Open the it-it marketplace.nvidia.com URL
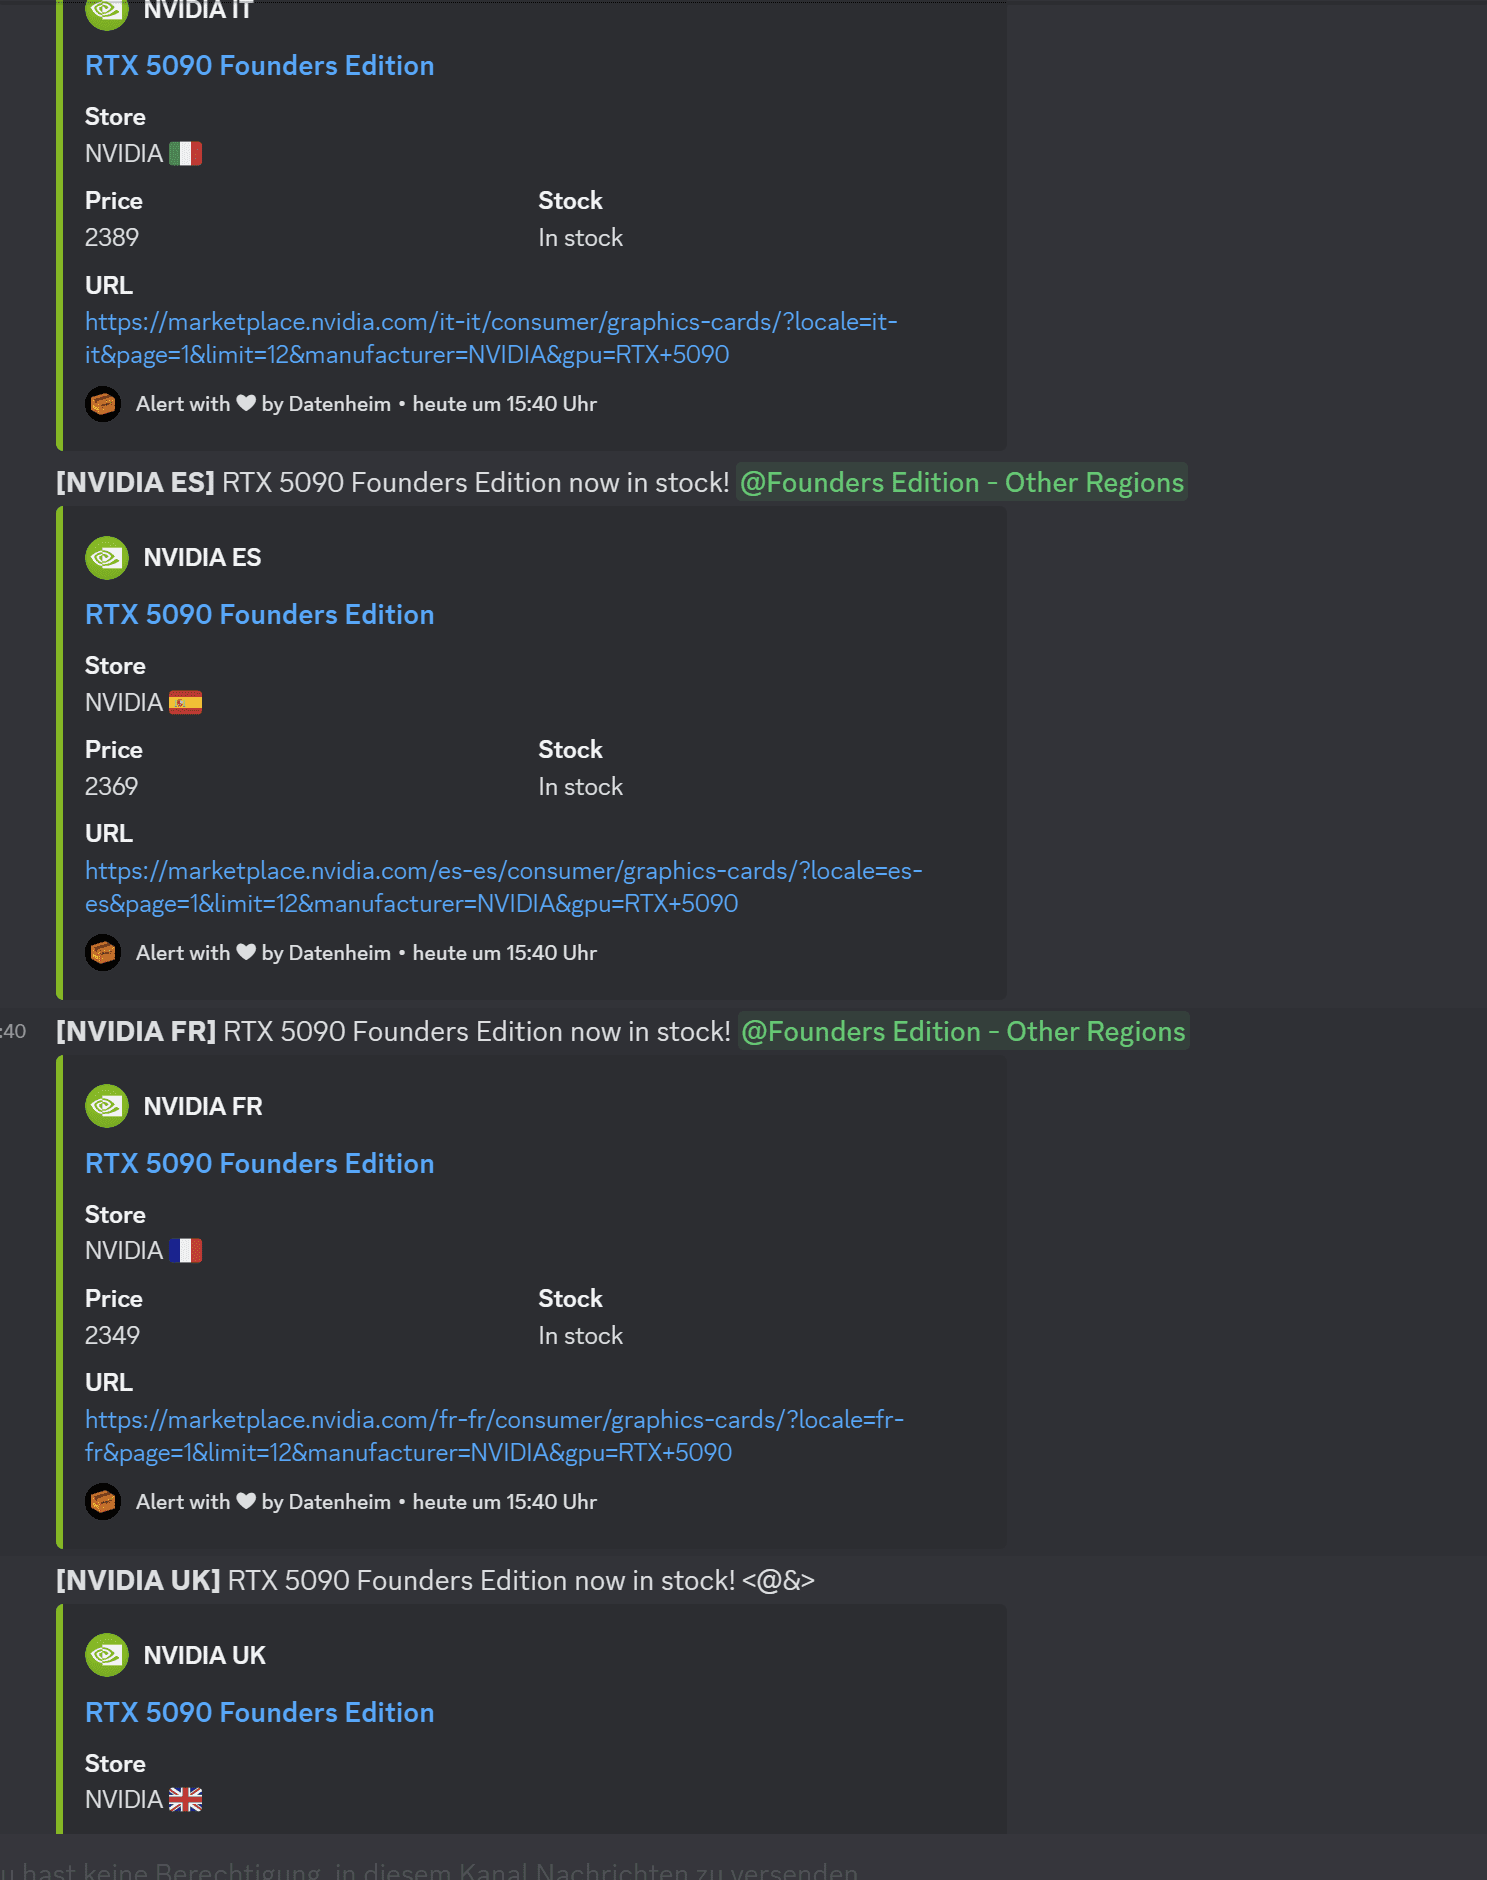Viewport: 1487px width, 1880px height. click(491, 338)
